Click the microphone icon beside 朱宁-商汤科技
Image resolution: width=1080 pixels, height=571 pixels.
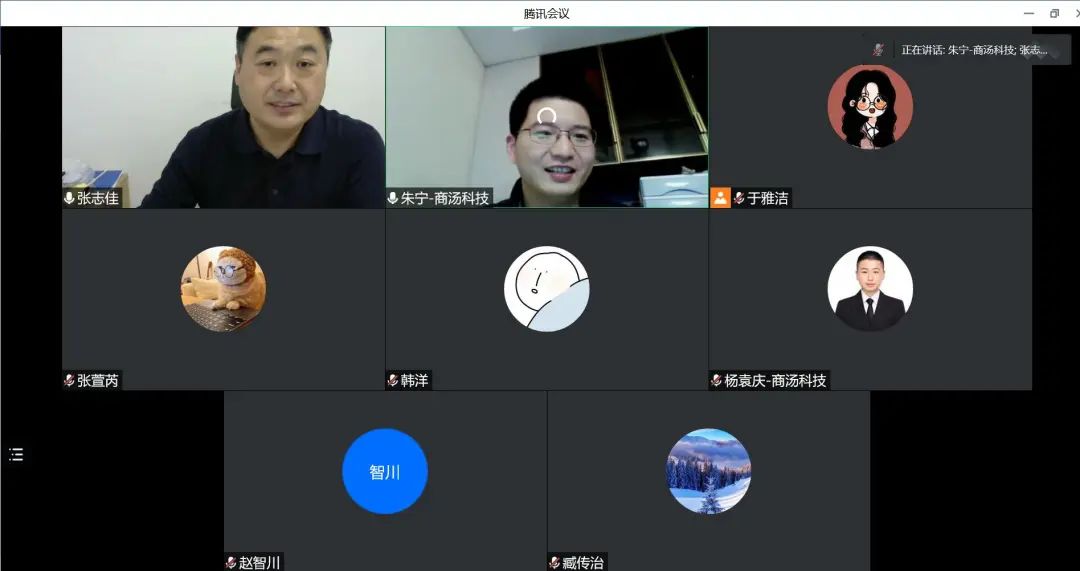[393, 198]
